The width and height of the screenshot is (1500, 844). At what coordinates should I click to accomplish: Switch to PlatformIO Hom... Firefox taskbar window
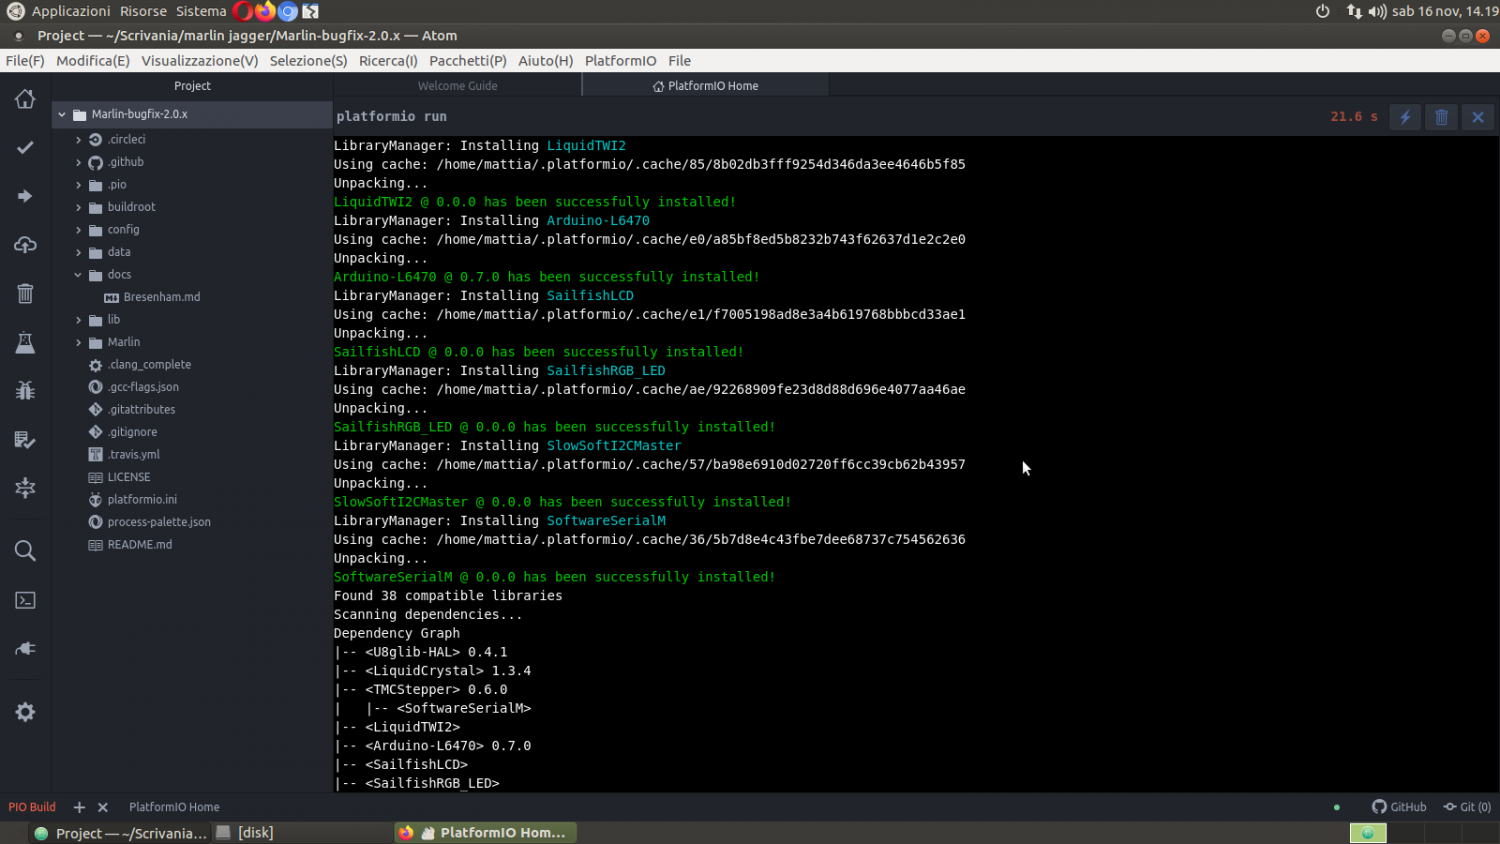click(x=485, y=833)
